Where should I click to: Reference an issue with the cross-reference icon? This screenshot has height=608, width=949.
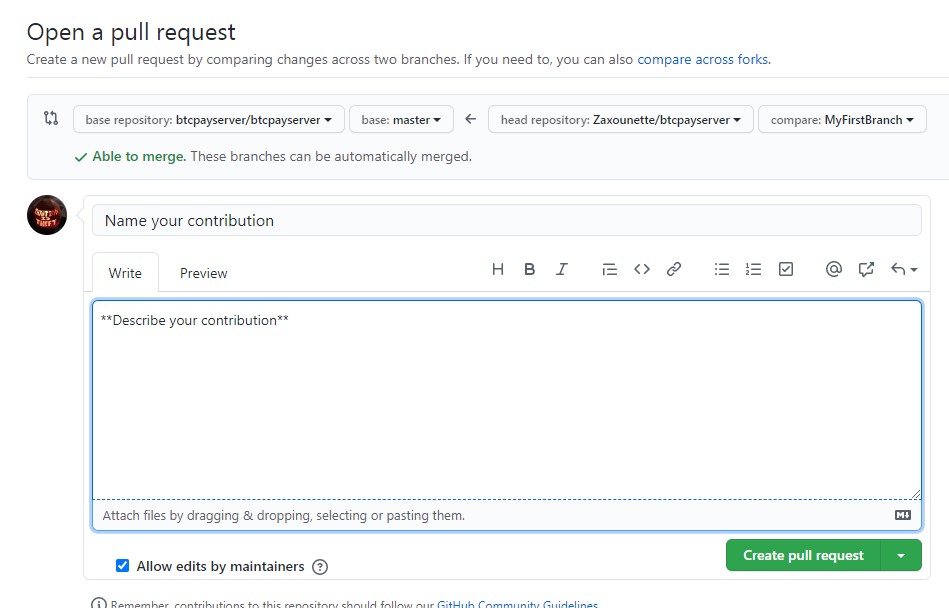pos(865,269)
